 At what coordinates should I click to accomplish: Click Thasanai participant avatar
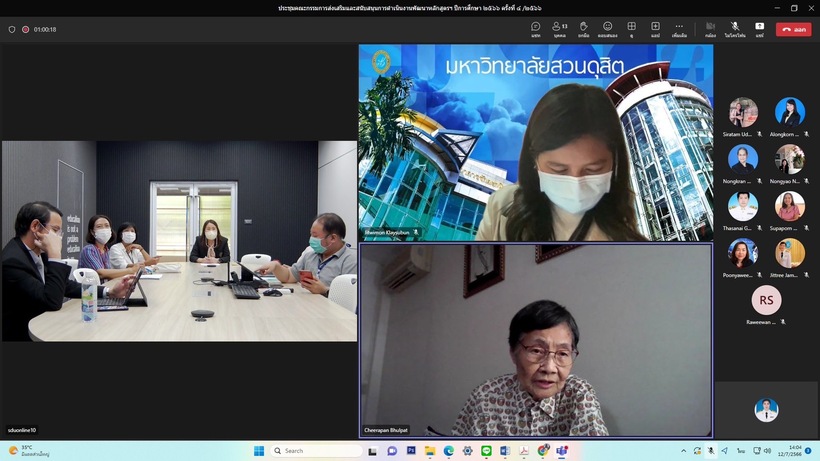coord(743,206)
